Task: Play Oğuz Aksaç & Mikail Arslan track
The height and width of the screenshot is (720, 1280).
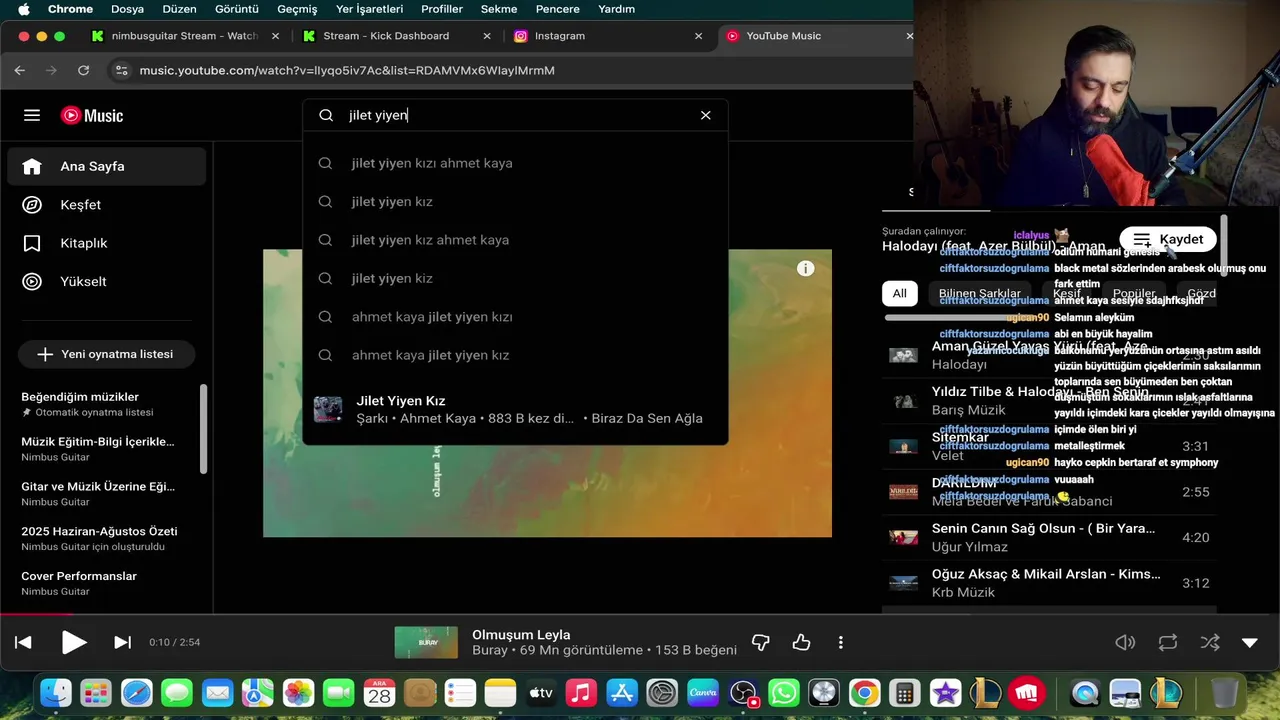Action: click(x=1049, y=583)
